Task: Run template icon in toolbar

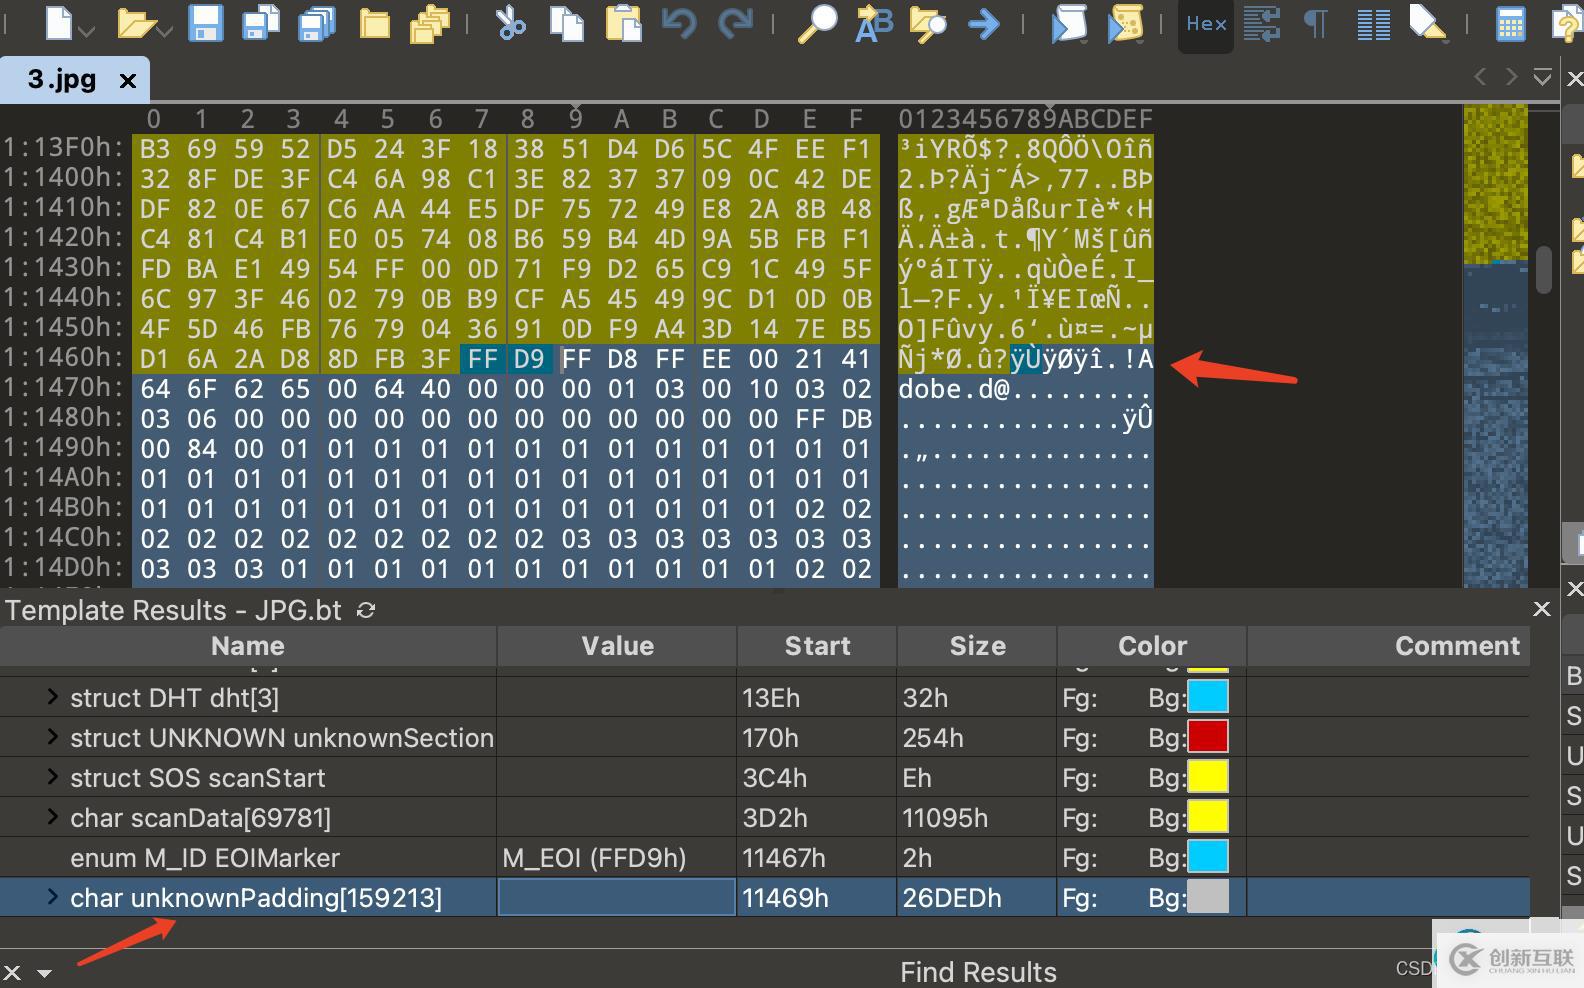Action: [x=1125, y=23]
